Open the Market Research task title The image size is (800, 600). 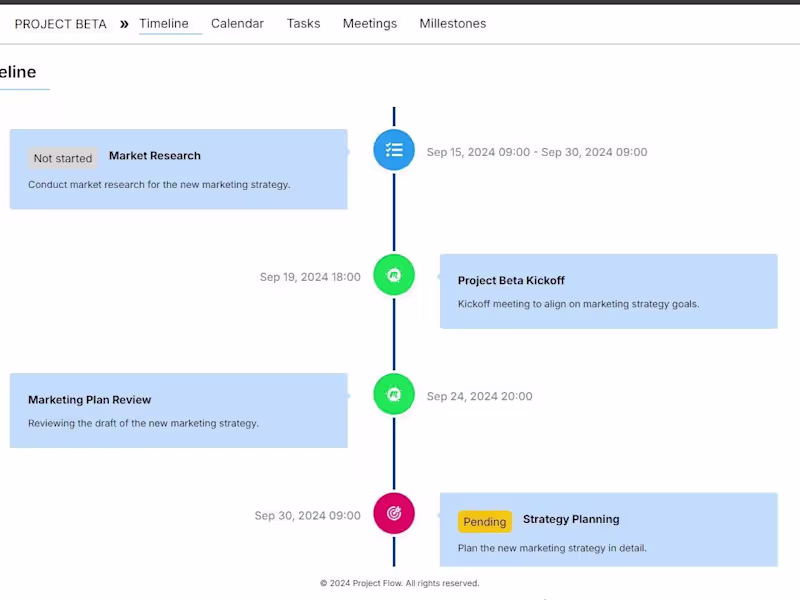coord(155,156)
